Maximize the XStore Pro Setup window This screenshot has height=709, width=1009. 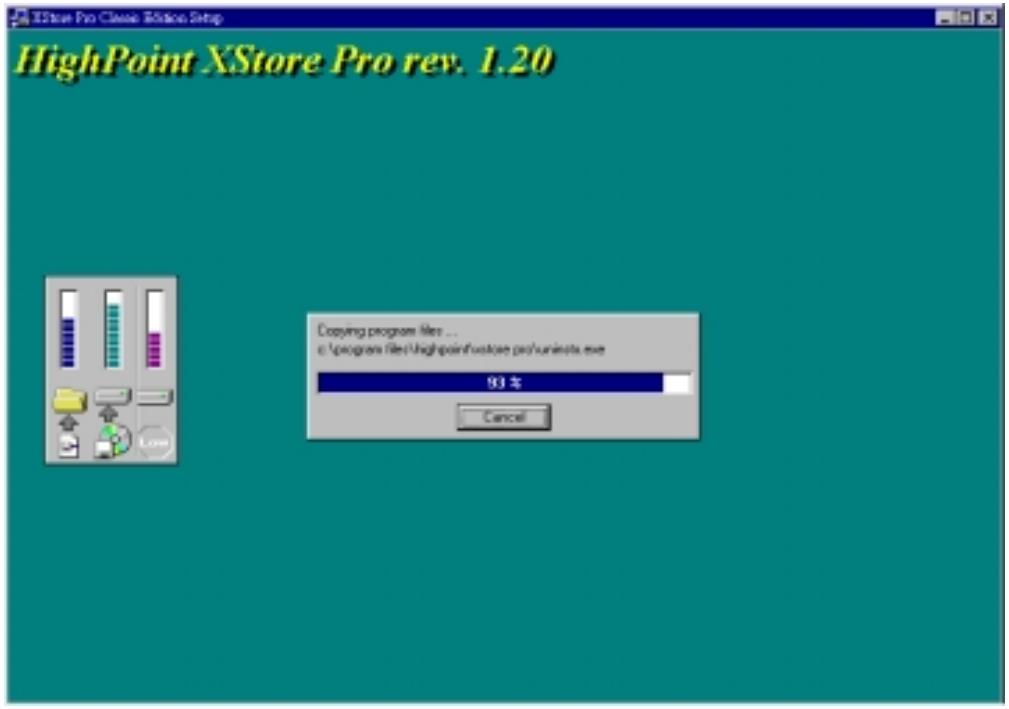tap(965, 17)
